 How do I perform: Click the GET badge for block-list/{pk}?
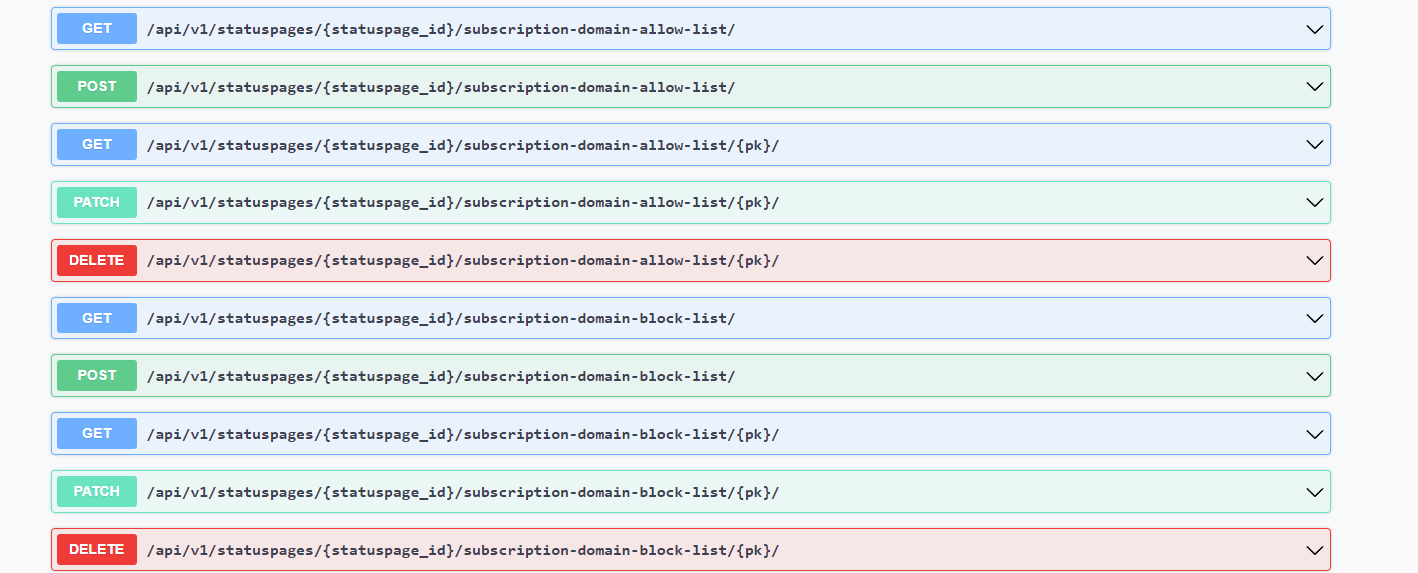tap(97, 434)
